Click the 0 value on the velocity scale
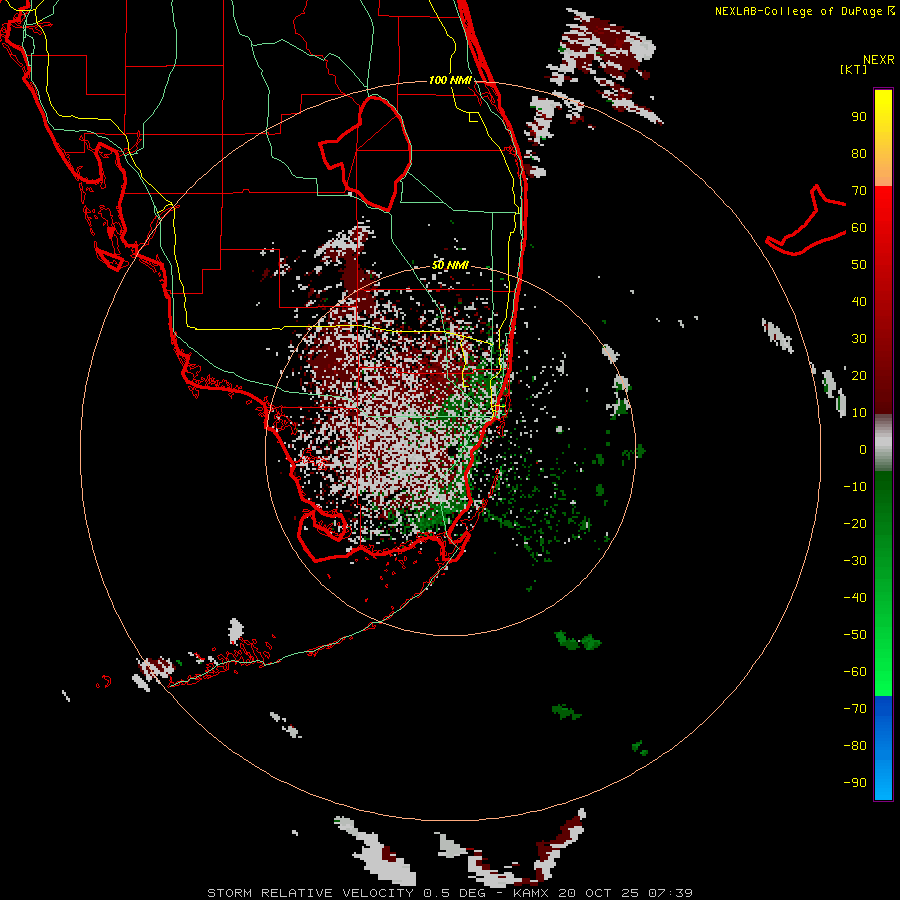 (x=863, y=449)
